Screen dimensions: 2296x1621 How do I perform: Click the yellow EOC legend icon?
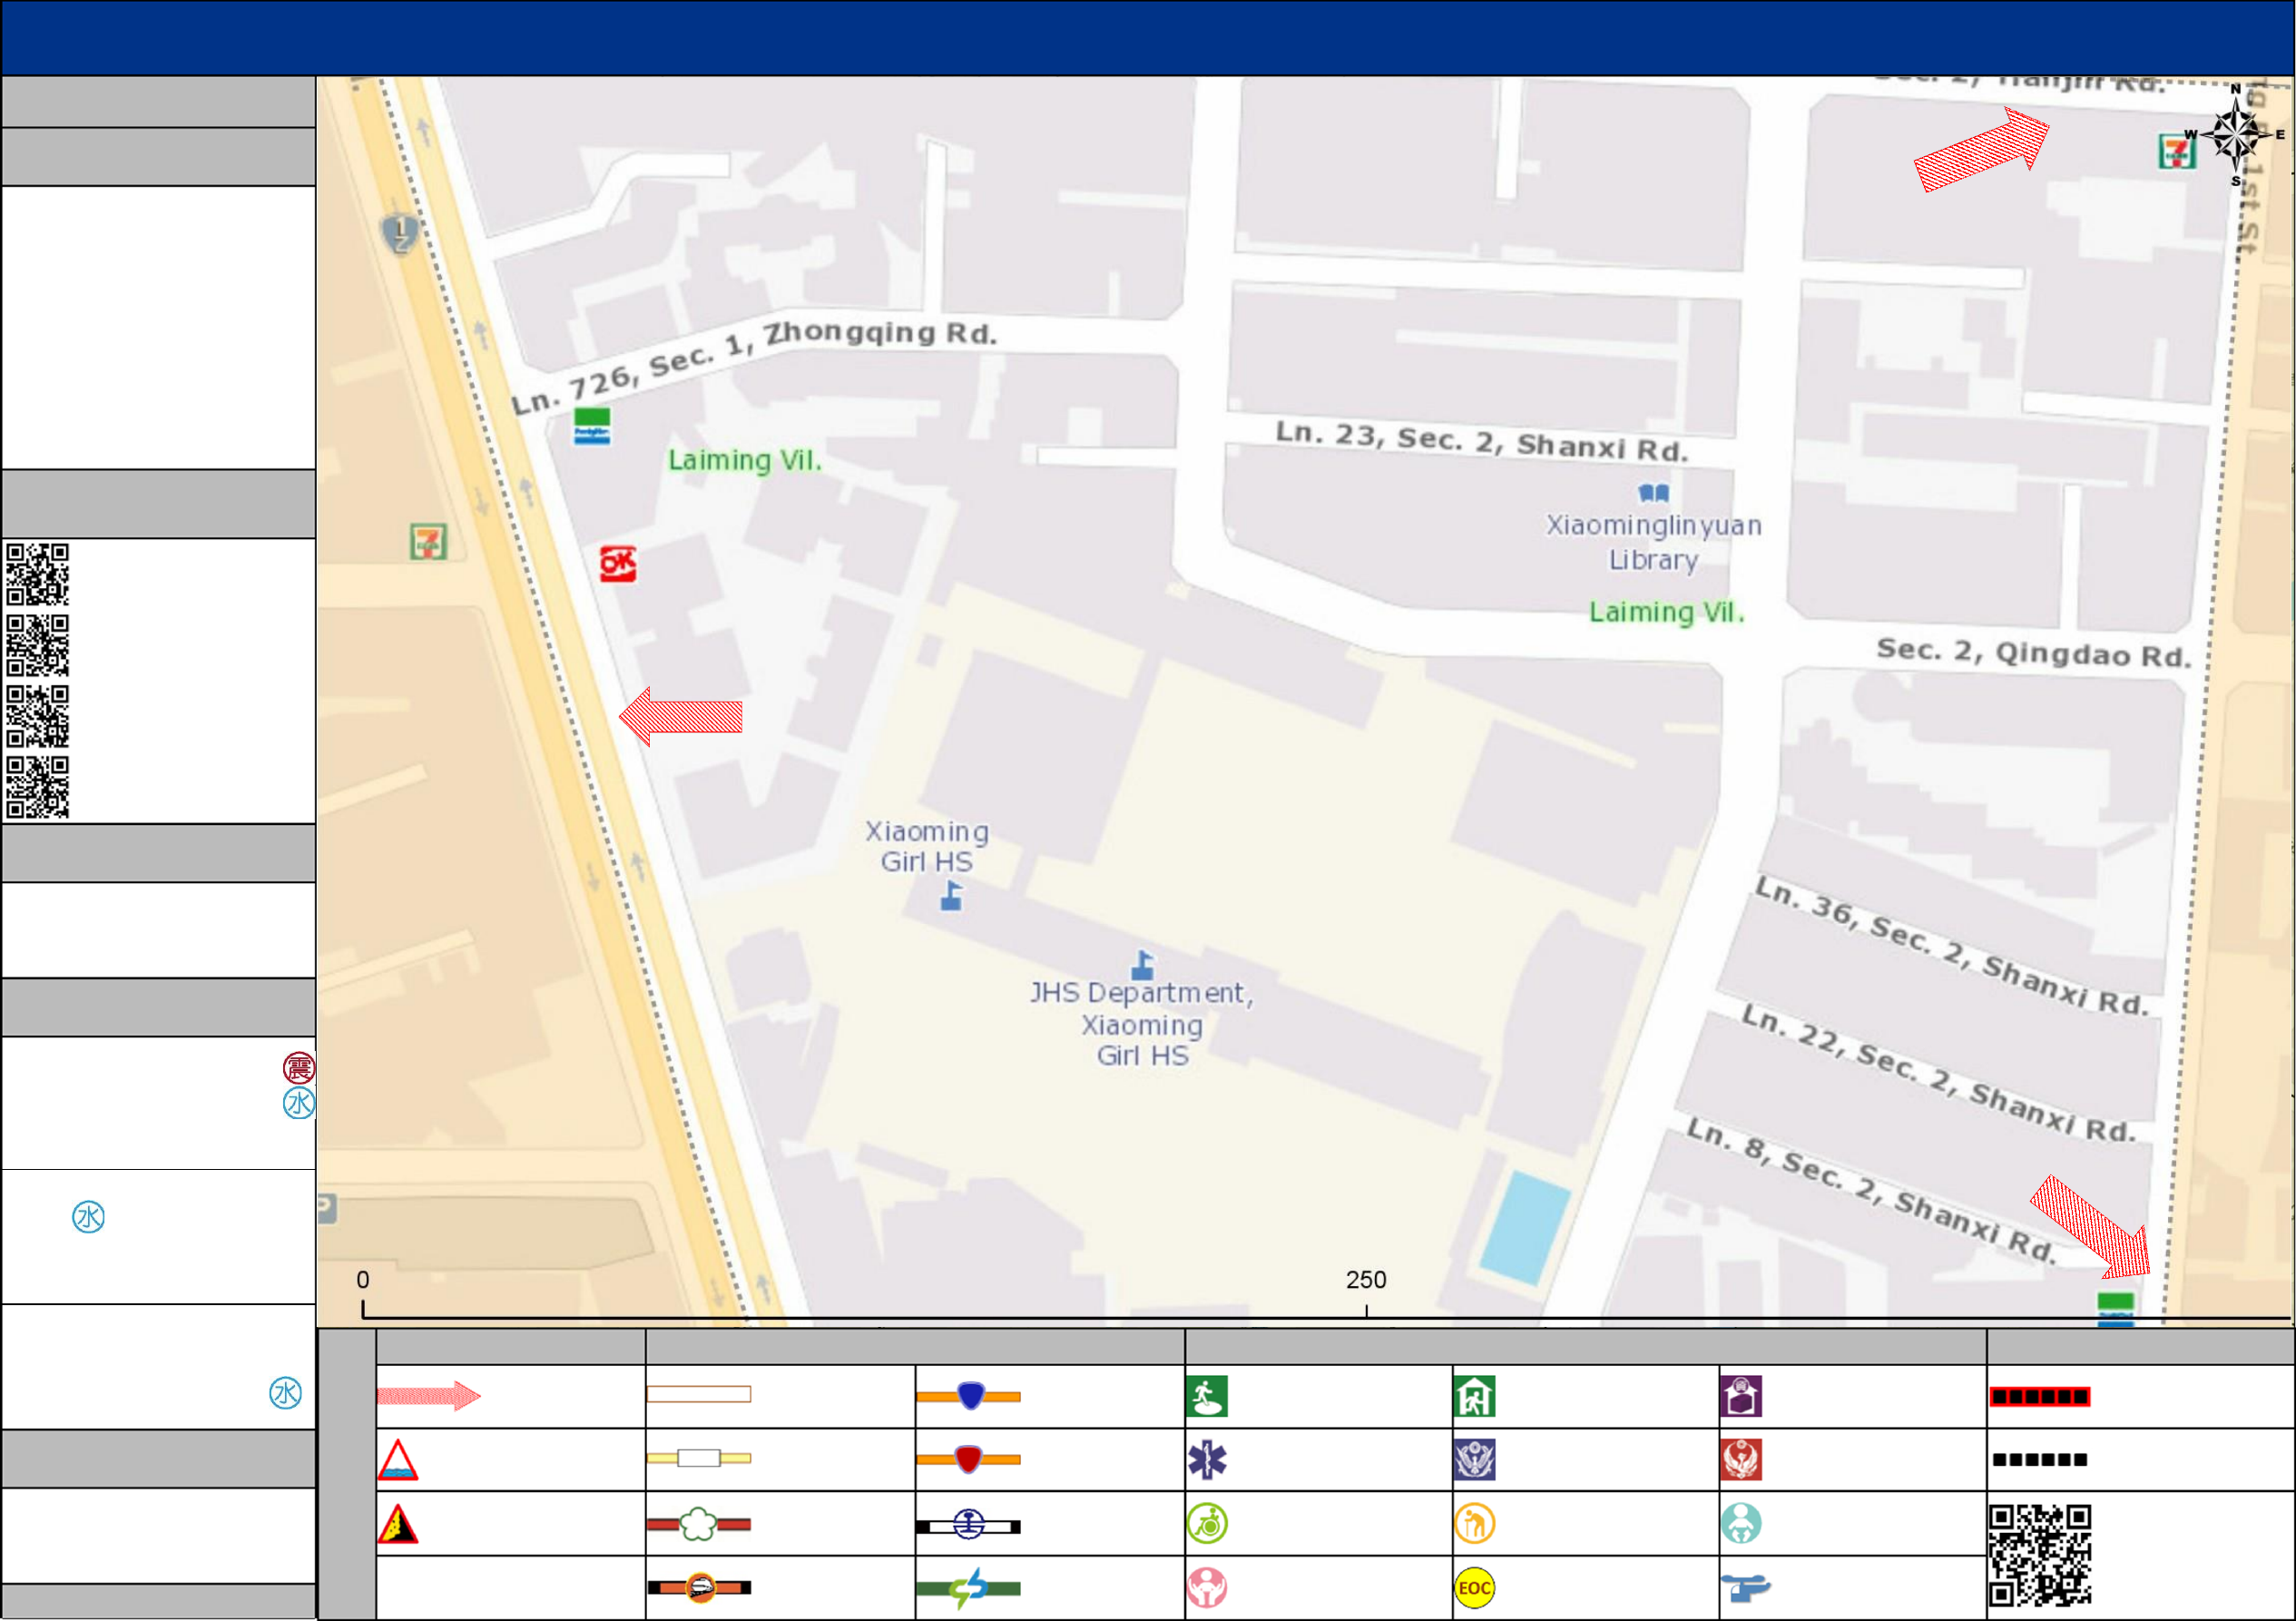tap(1475, 1588)
